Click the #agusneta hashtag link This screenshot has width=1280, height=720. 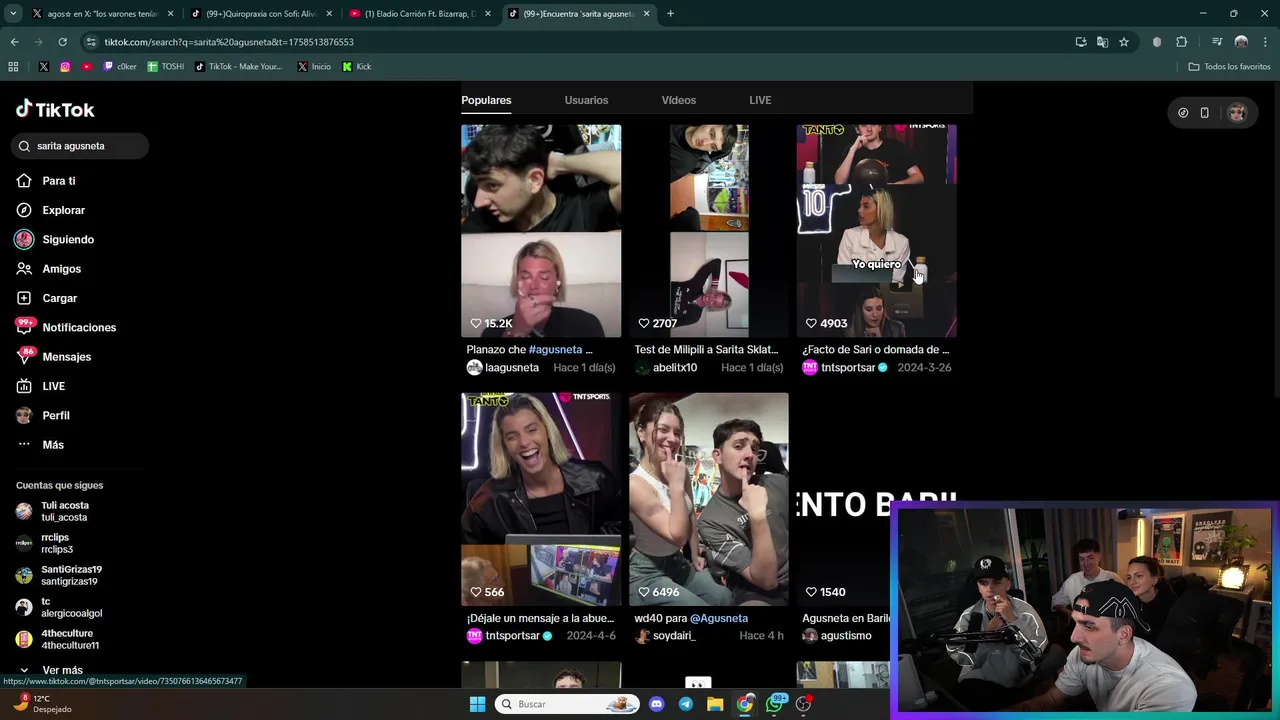point(555,350)
